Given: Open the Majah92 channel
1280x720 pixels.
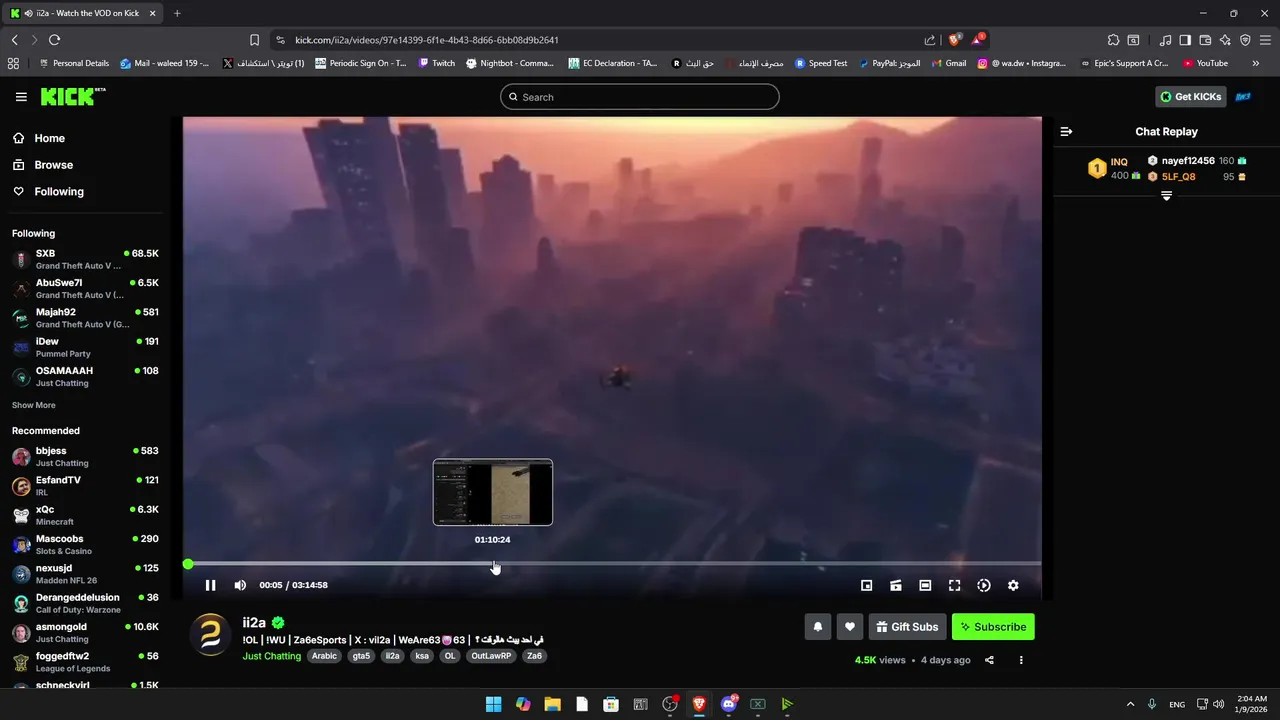Looking at the screenshot, I should [x=85, y=318].
